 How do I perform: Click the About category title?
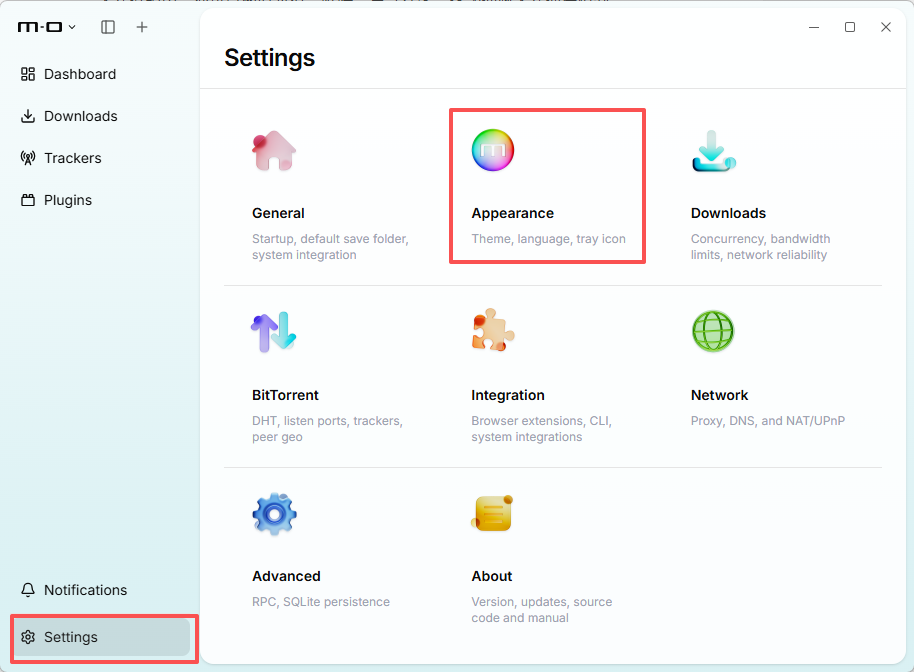click(491, 576)
